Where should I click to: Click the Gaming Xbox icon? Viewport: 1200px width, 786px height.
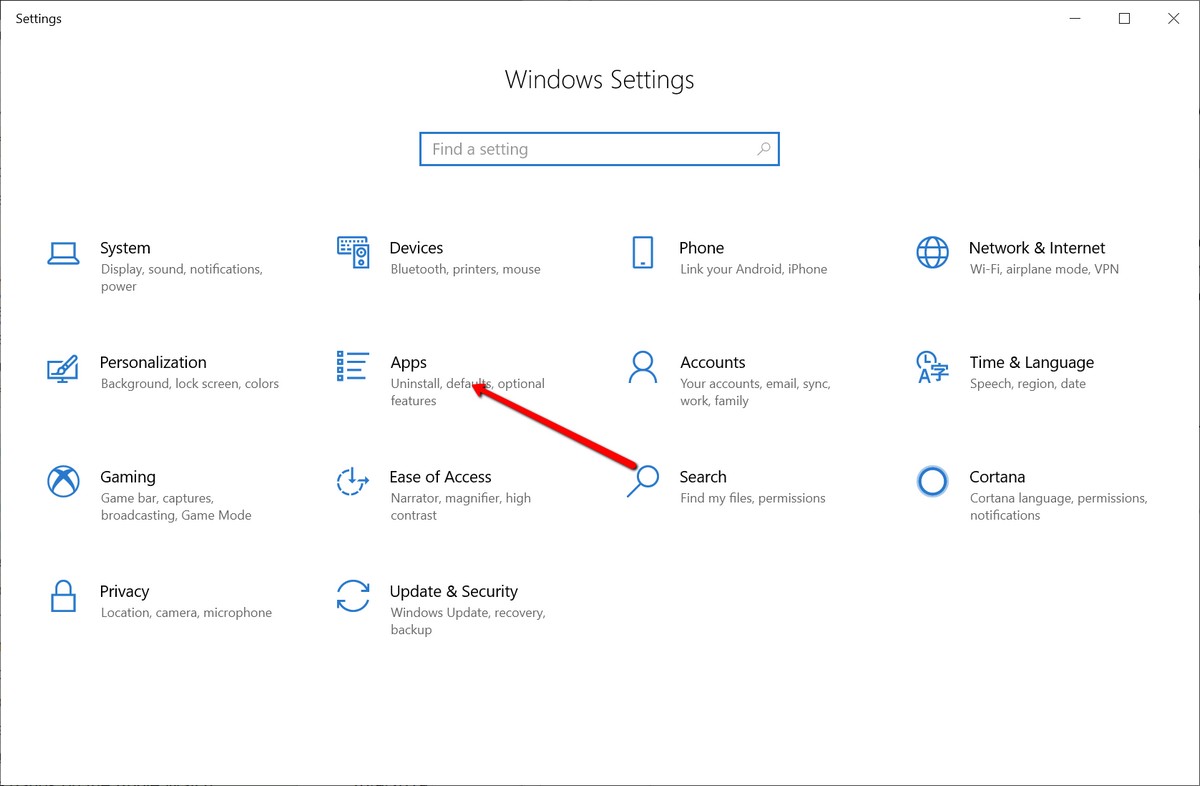tap(63, 482)
